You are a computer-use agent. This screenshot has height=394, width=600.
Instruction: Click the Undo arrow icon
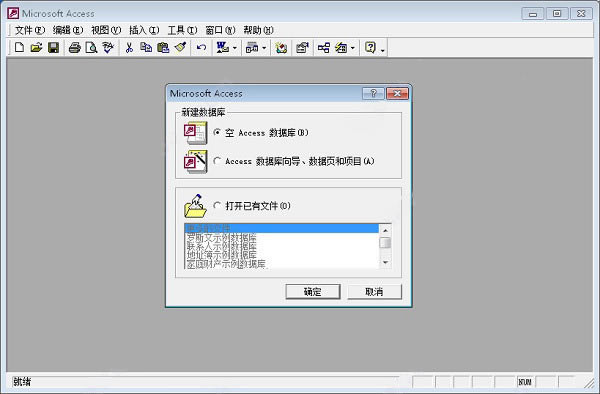coord(201,47)
